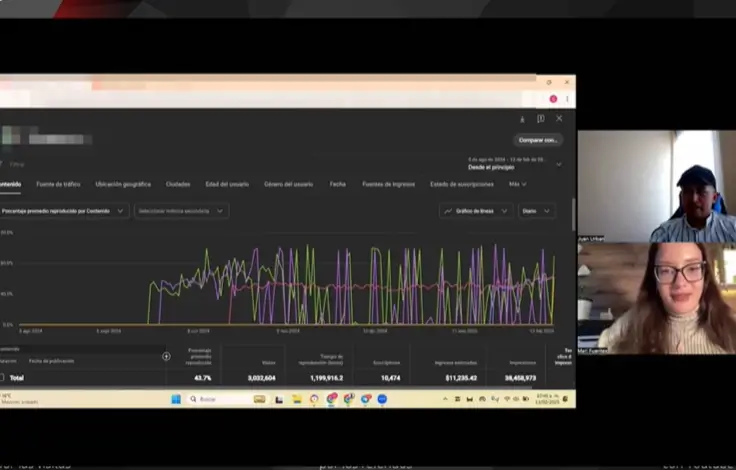Sort by 'Tiempo de reproducción (horas)' column
736x470 pixels.
pyautogui.click(x=321, y=360)
